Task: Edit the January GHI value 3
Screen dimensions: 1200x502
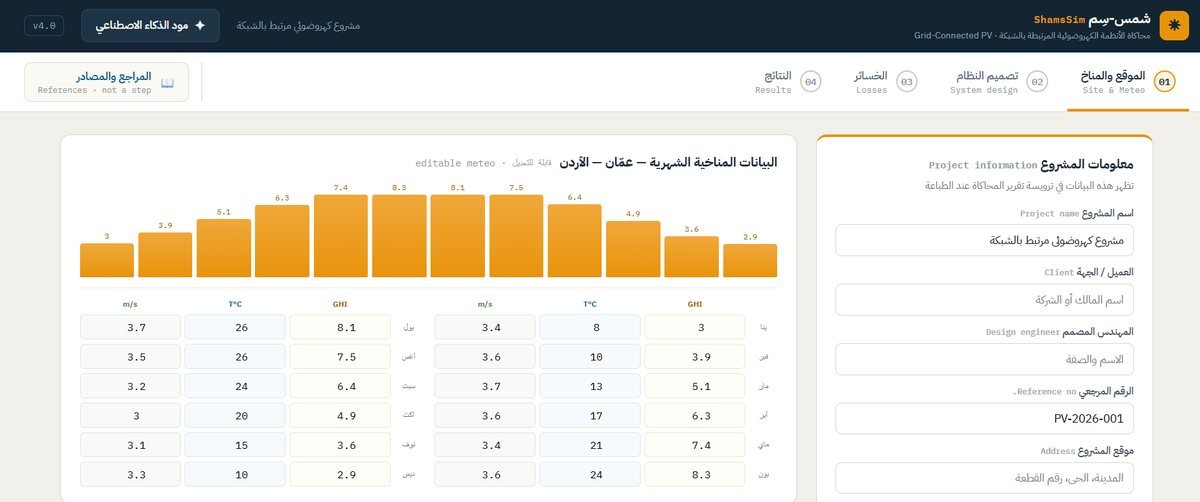Action: [x=694, y=327]
